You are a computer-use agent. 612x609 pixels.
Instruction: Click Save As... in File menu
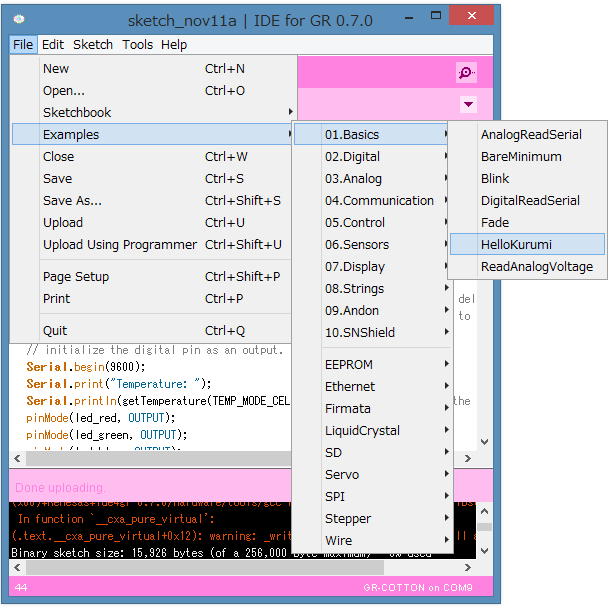click(x=72, y=200)
